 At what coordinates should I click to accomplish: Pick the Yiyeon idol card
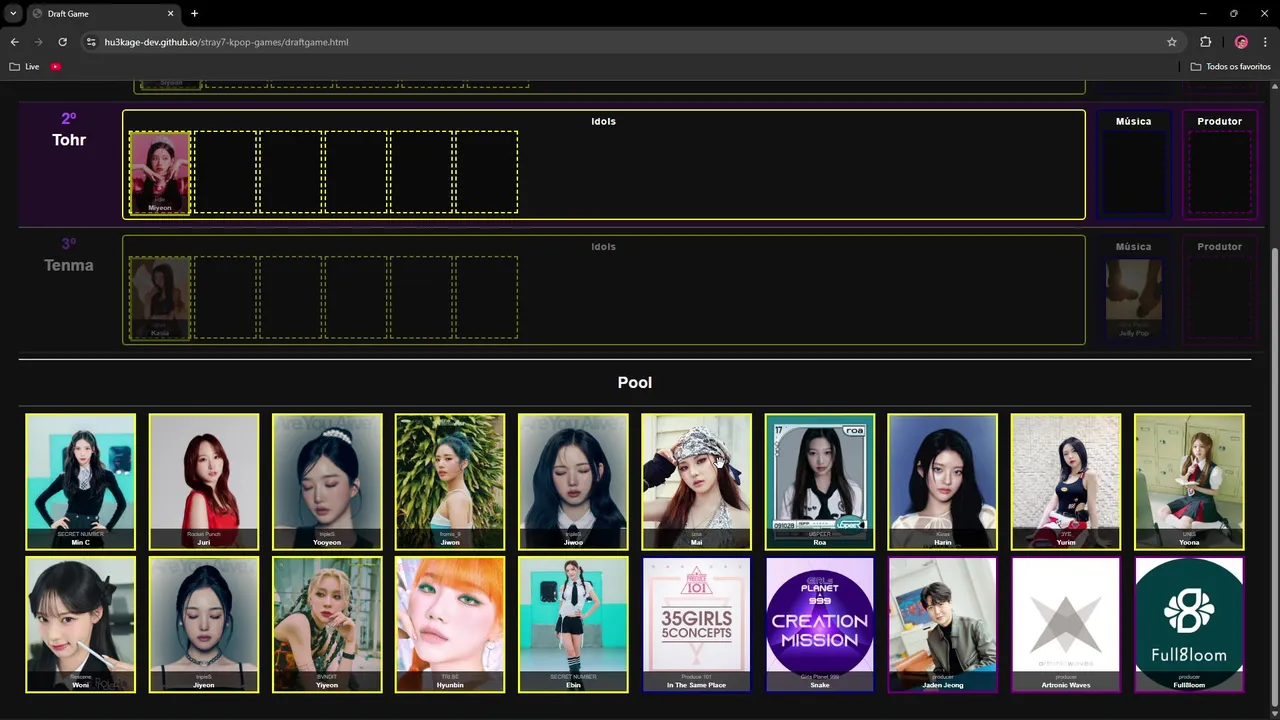point(327,625)
